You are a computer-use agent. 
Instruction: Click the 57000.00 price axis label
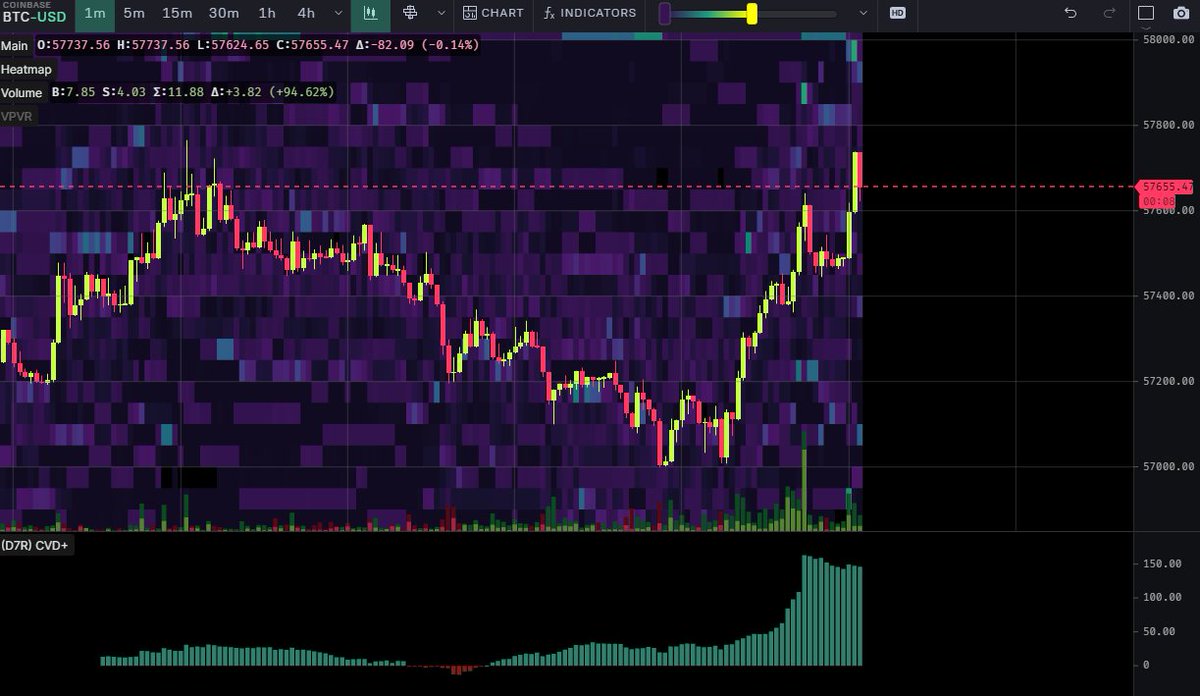(x=1167, y=467)
